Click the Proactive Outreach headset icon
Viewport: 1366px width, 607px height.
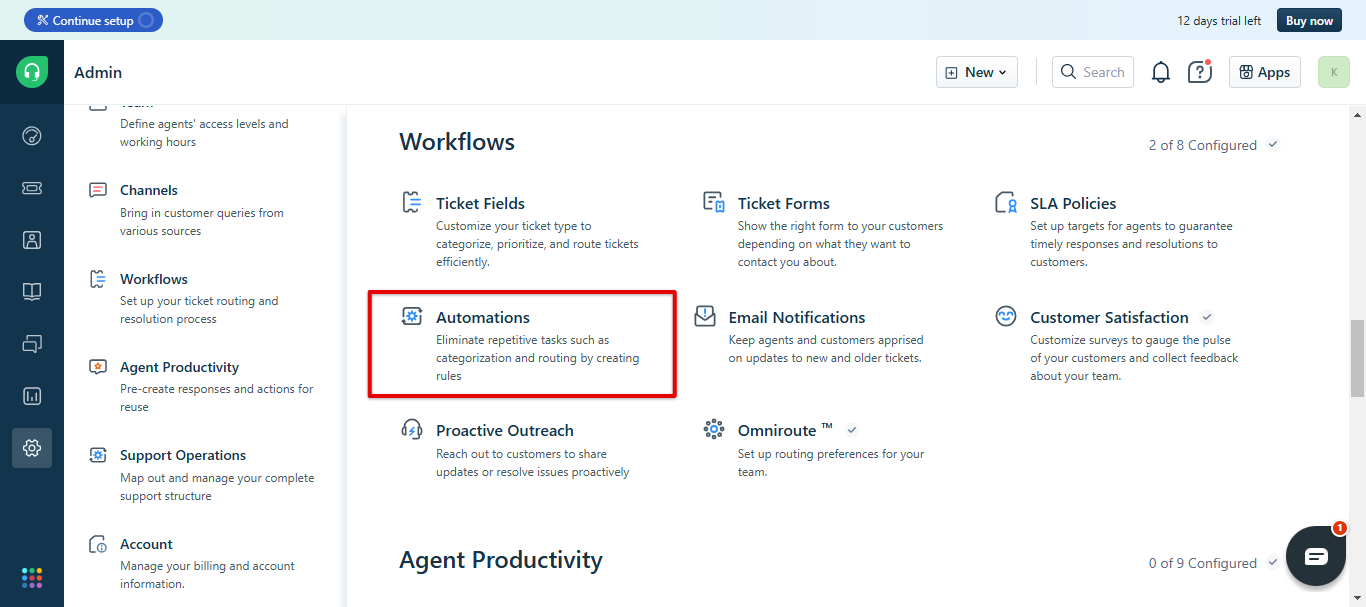pos(411,430)
